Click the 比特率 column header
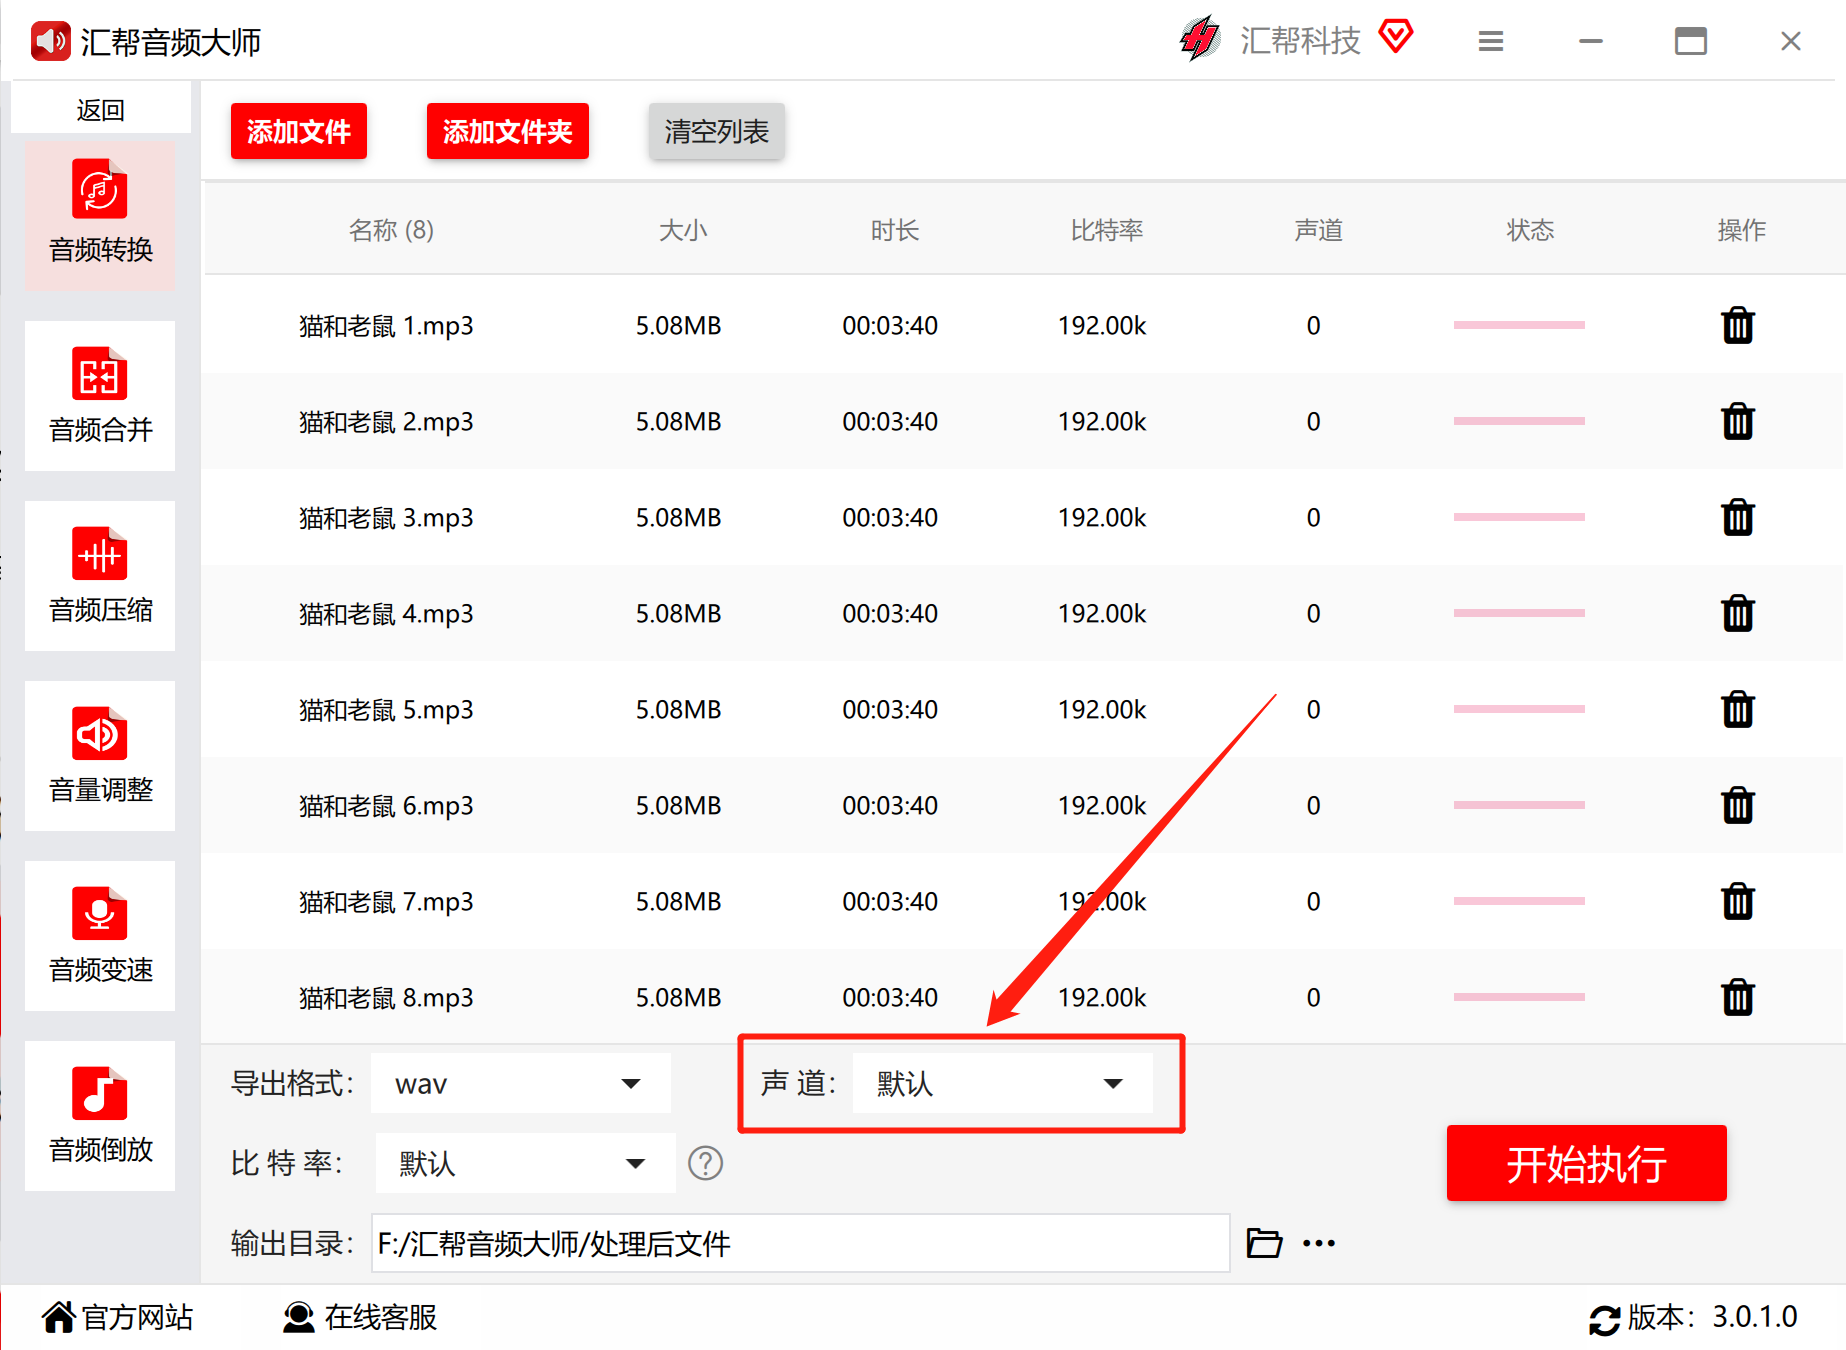The height and width of the screenshot is (1350, 1846). pos(1107,230)
